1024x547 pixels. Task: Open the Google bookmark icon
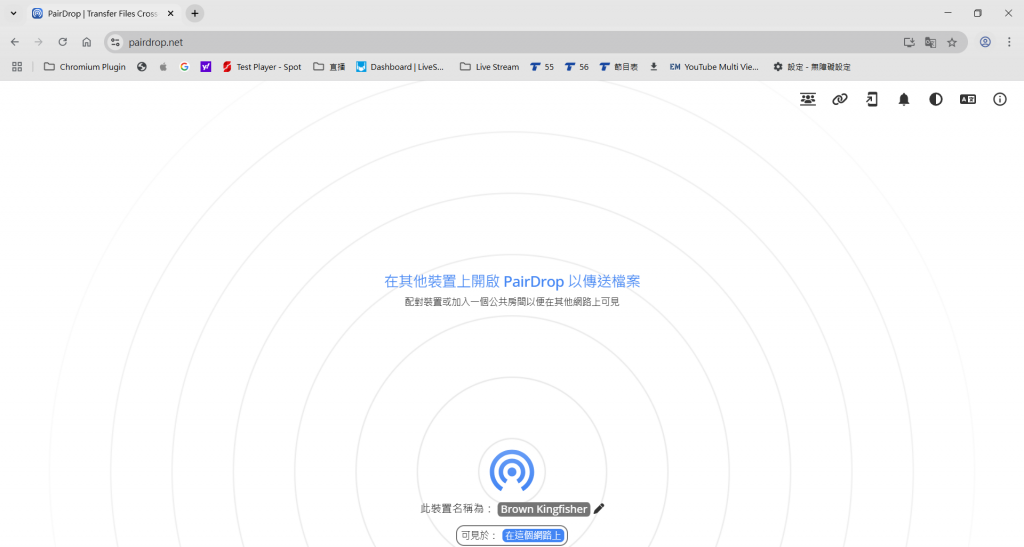(x=184, y=67)
